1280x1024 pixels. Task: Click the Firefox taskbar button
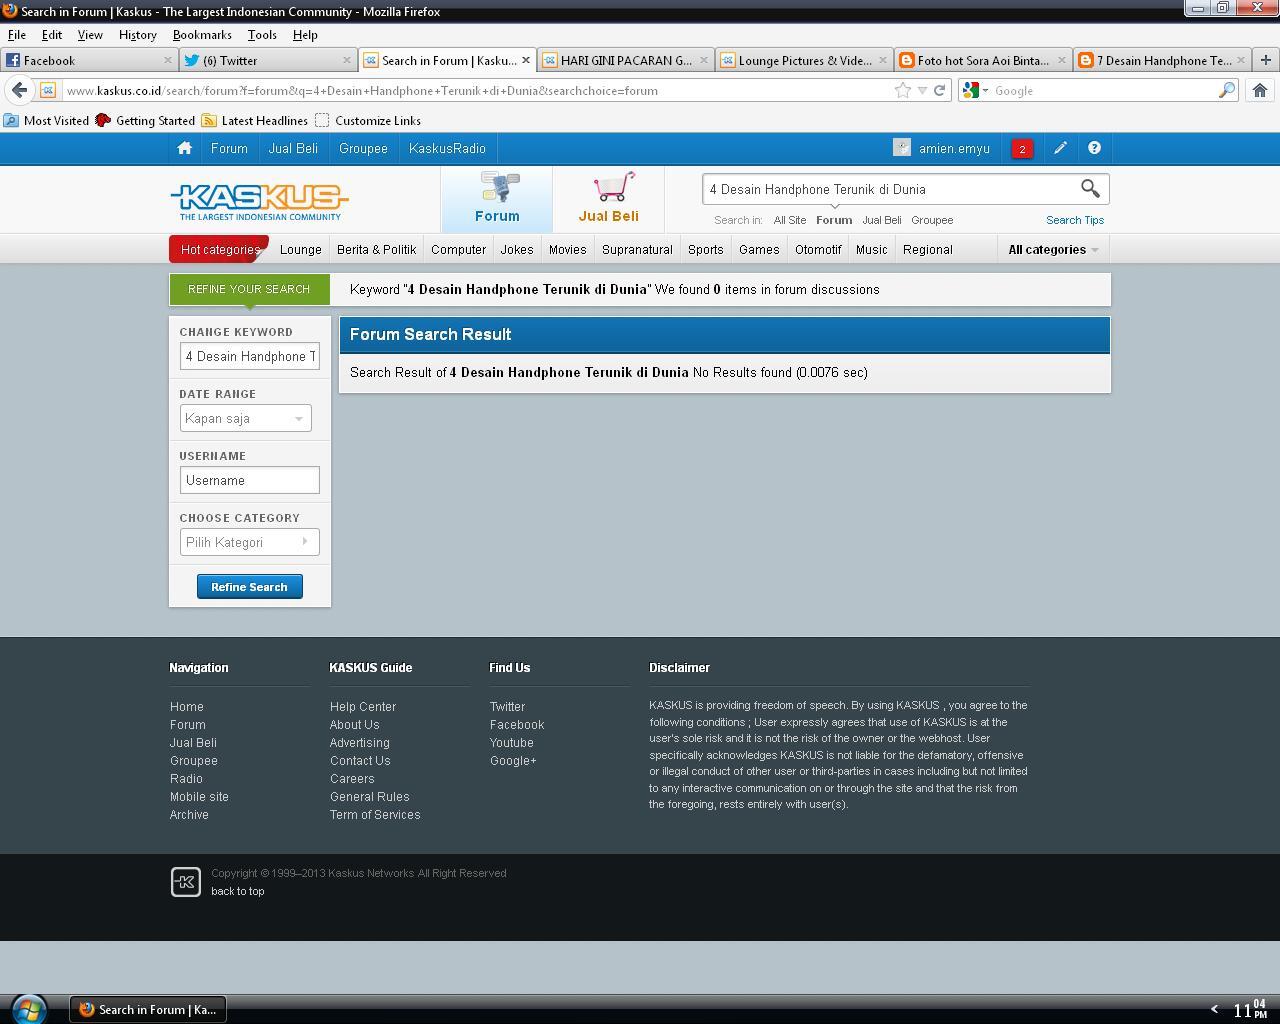click(148, 1009)
